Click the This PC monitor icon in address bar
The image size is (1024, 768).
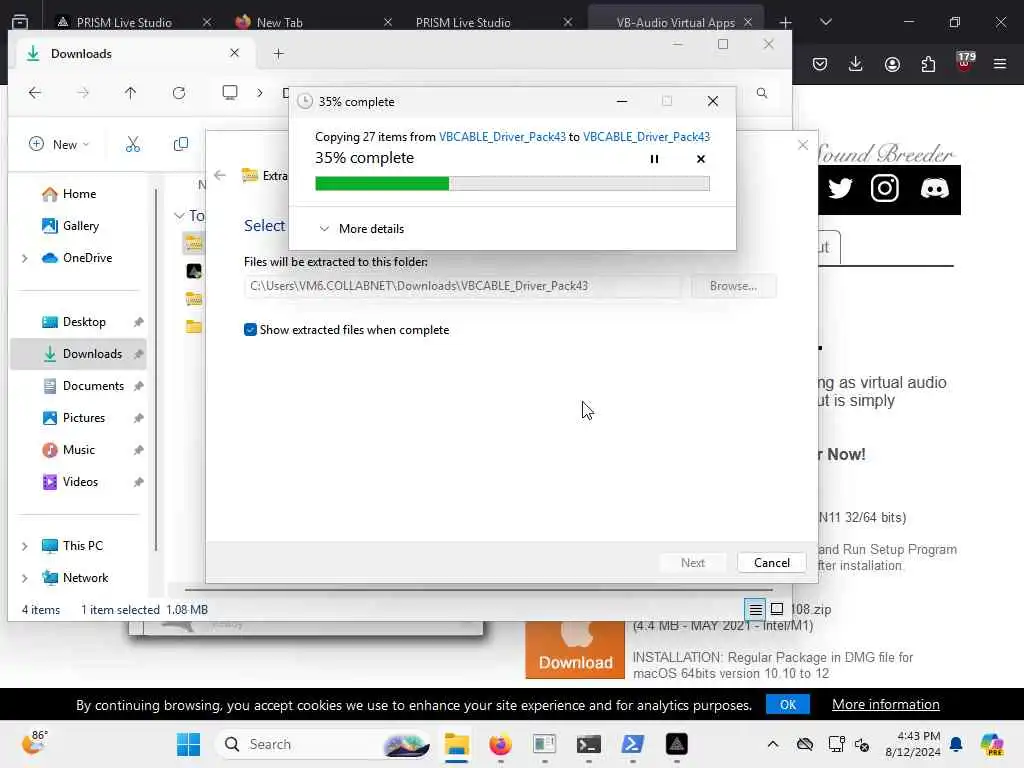point(230,92)
